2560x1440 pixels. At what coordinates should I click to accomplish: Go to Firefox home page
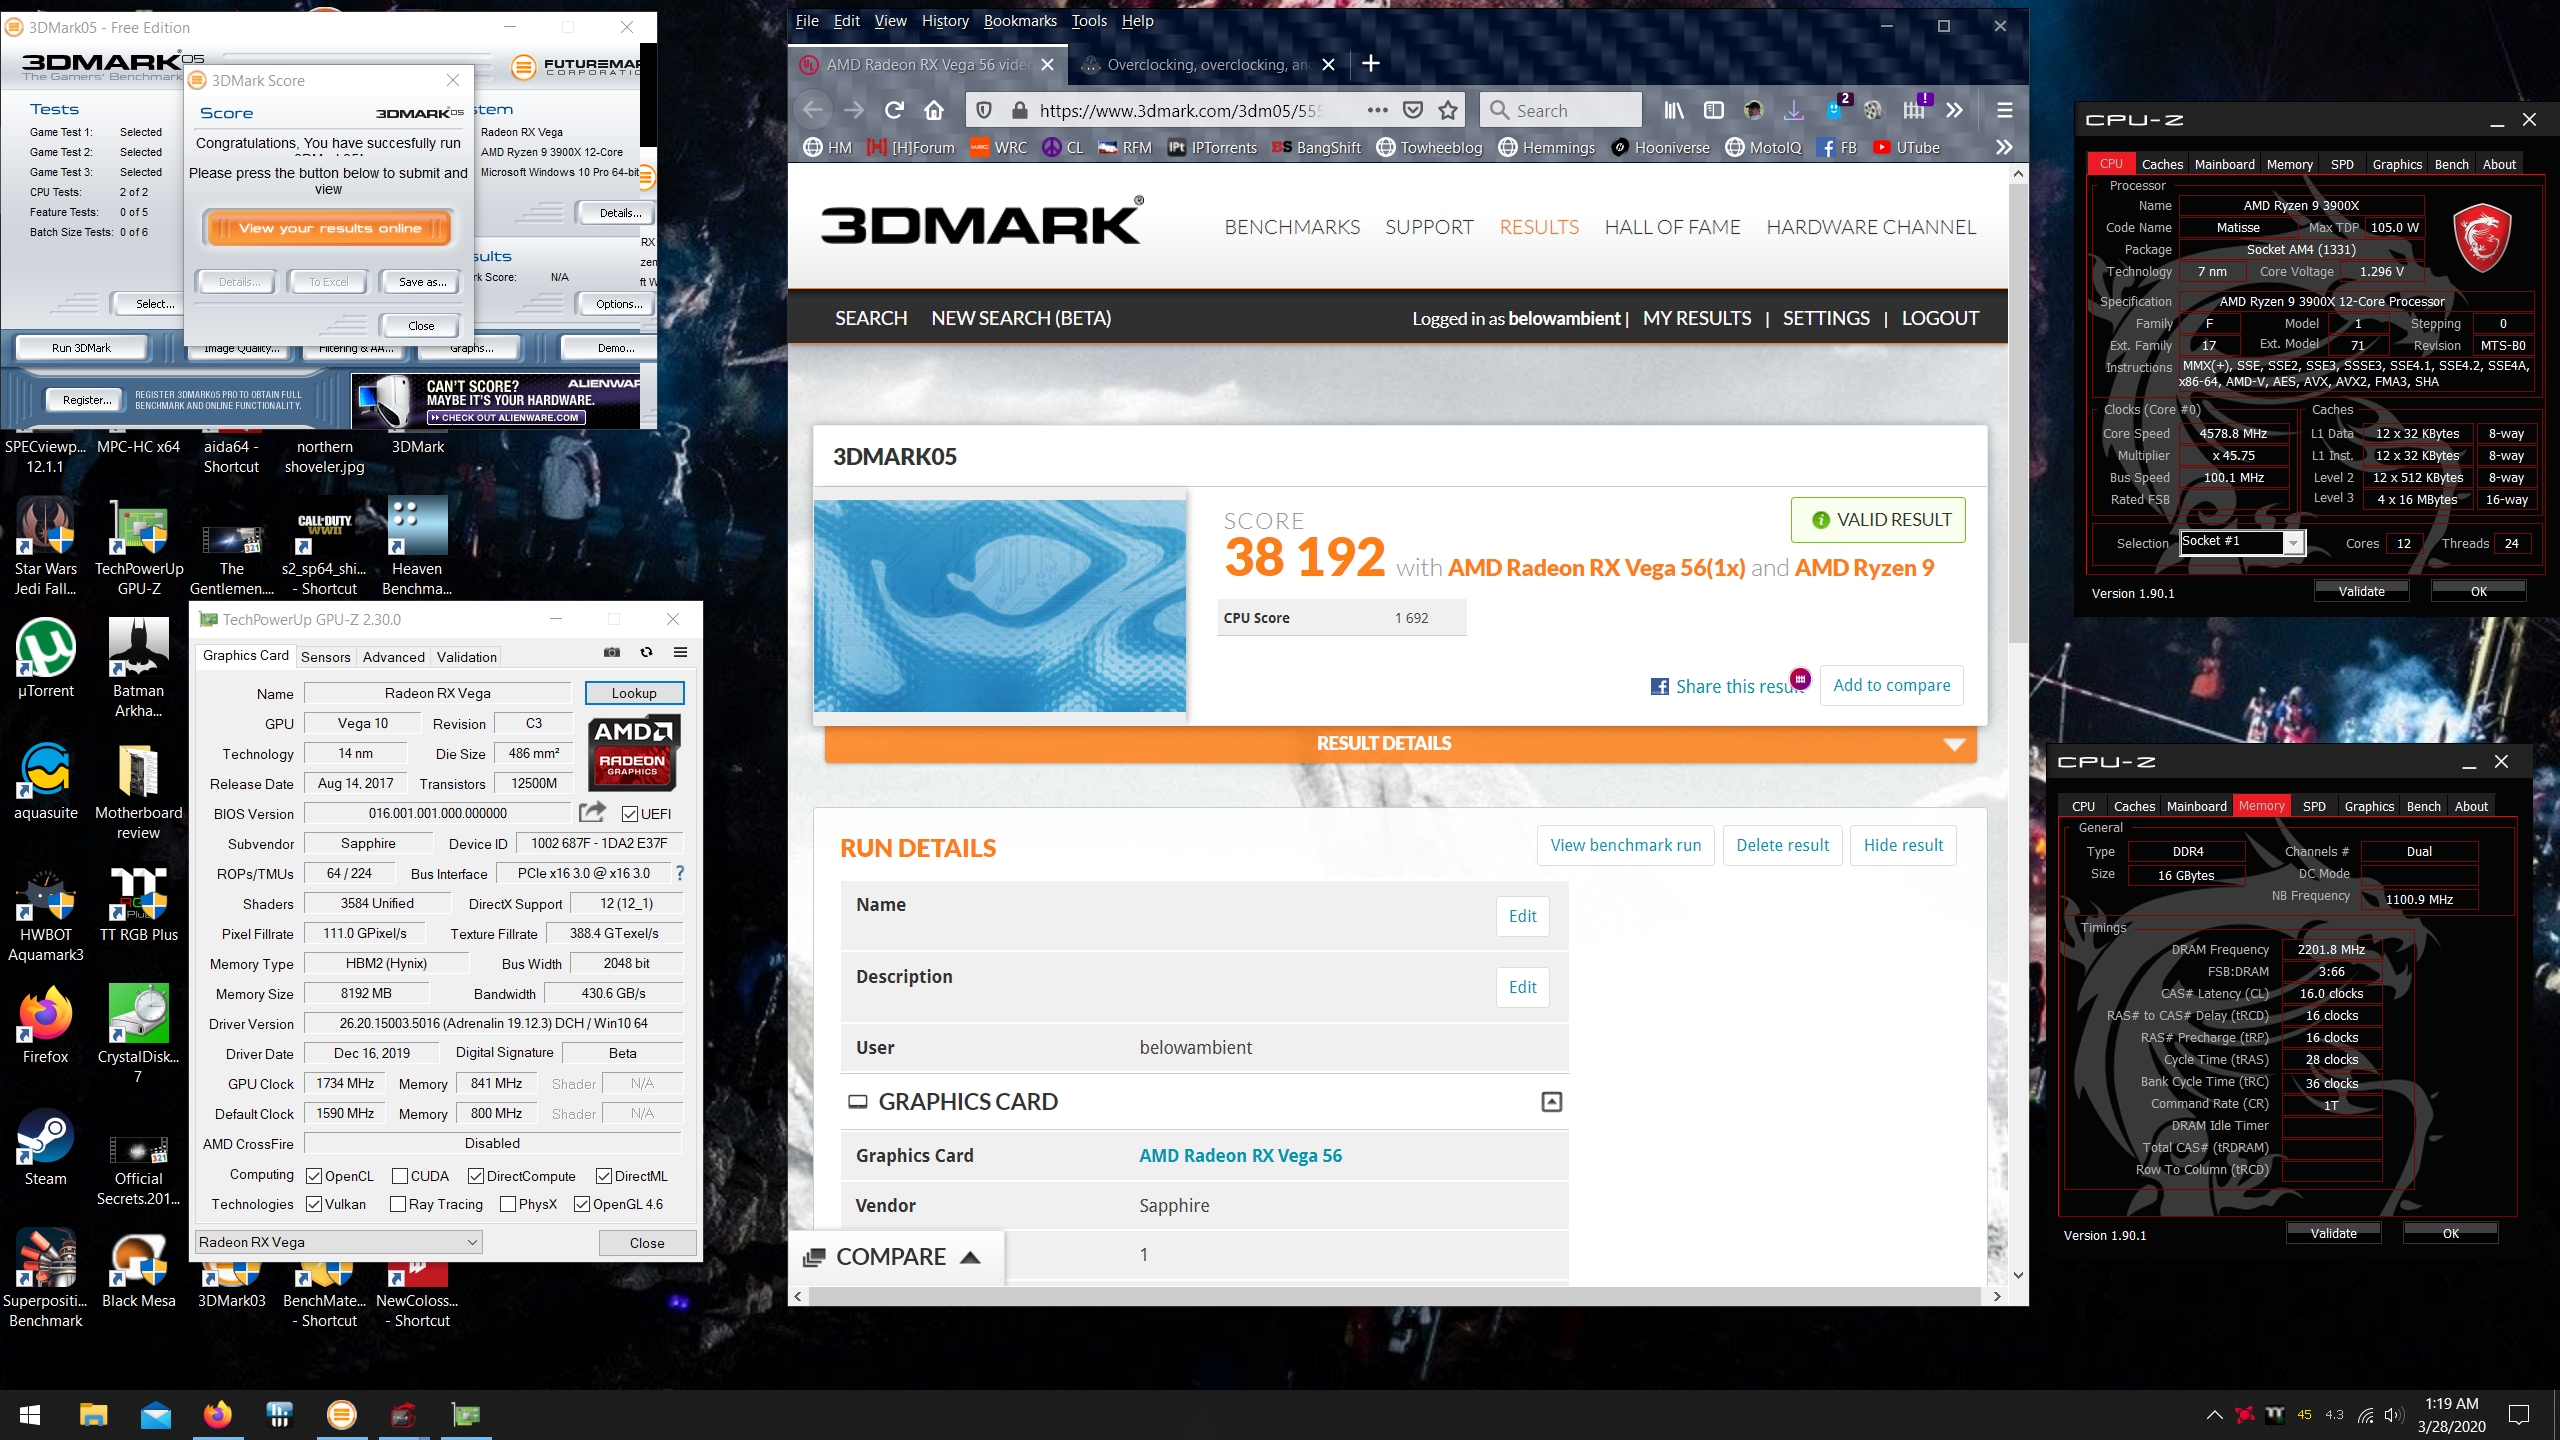point(934,110)
